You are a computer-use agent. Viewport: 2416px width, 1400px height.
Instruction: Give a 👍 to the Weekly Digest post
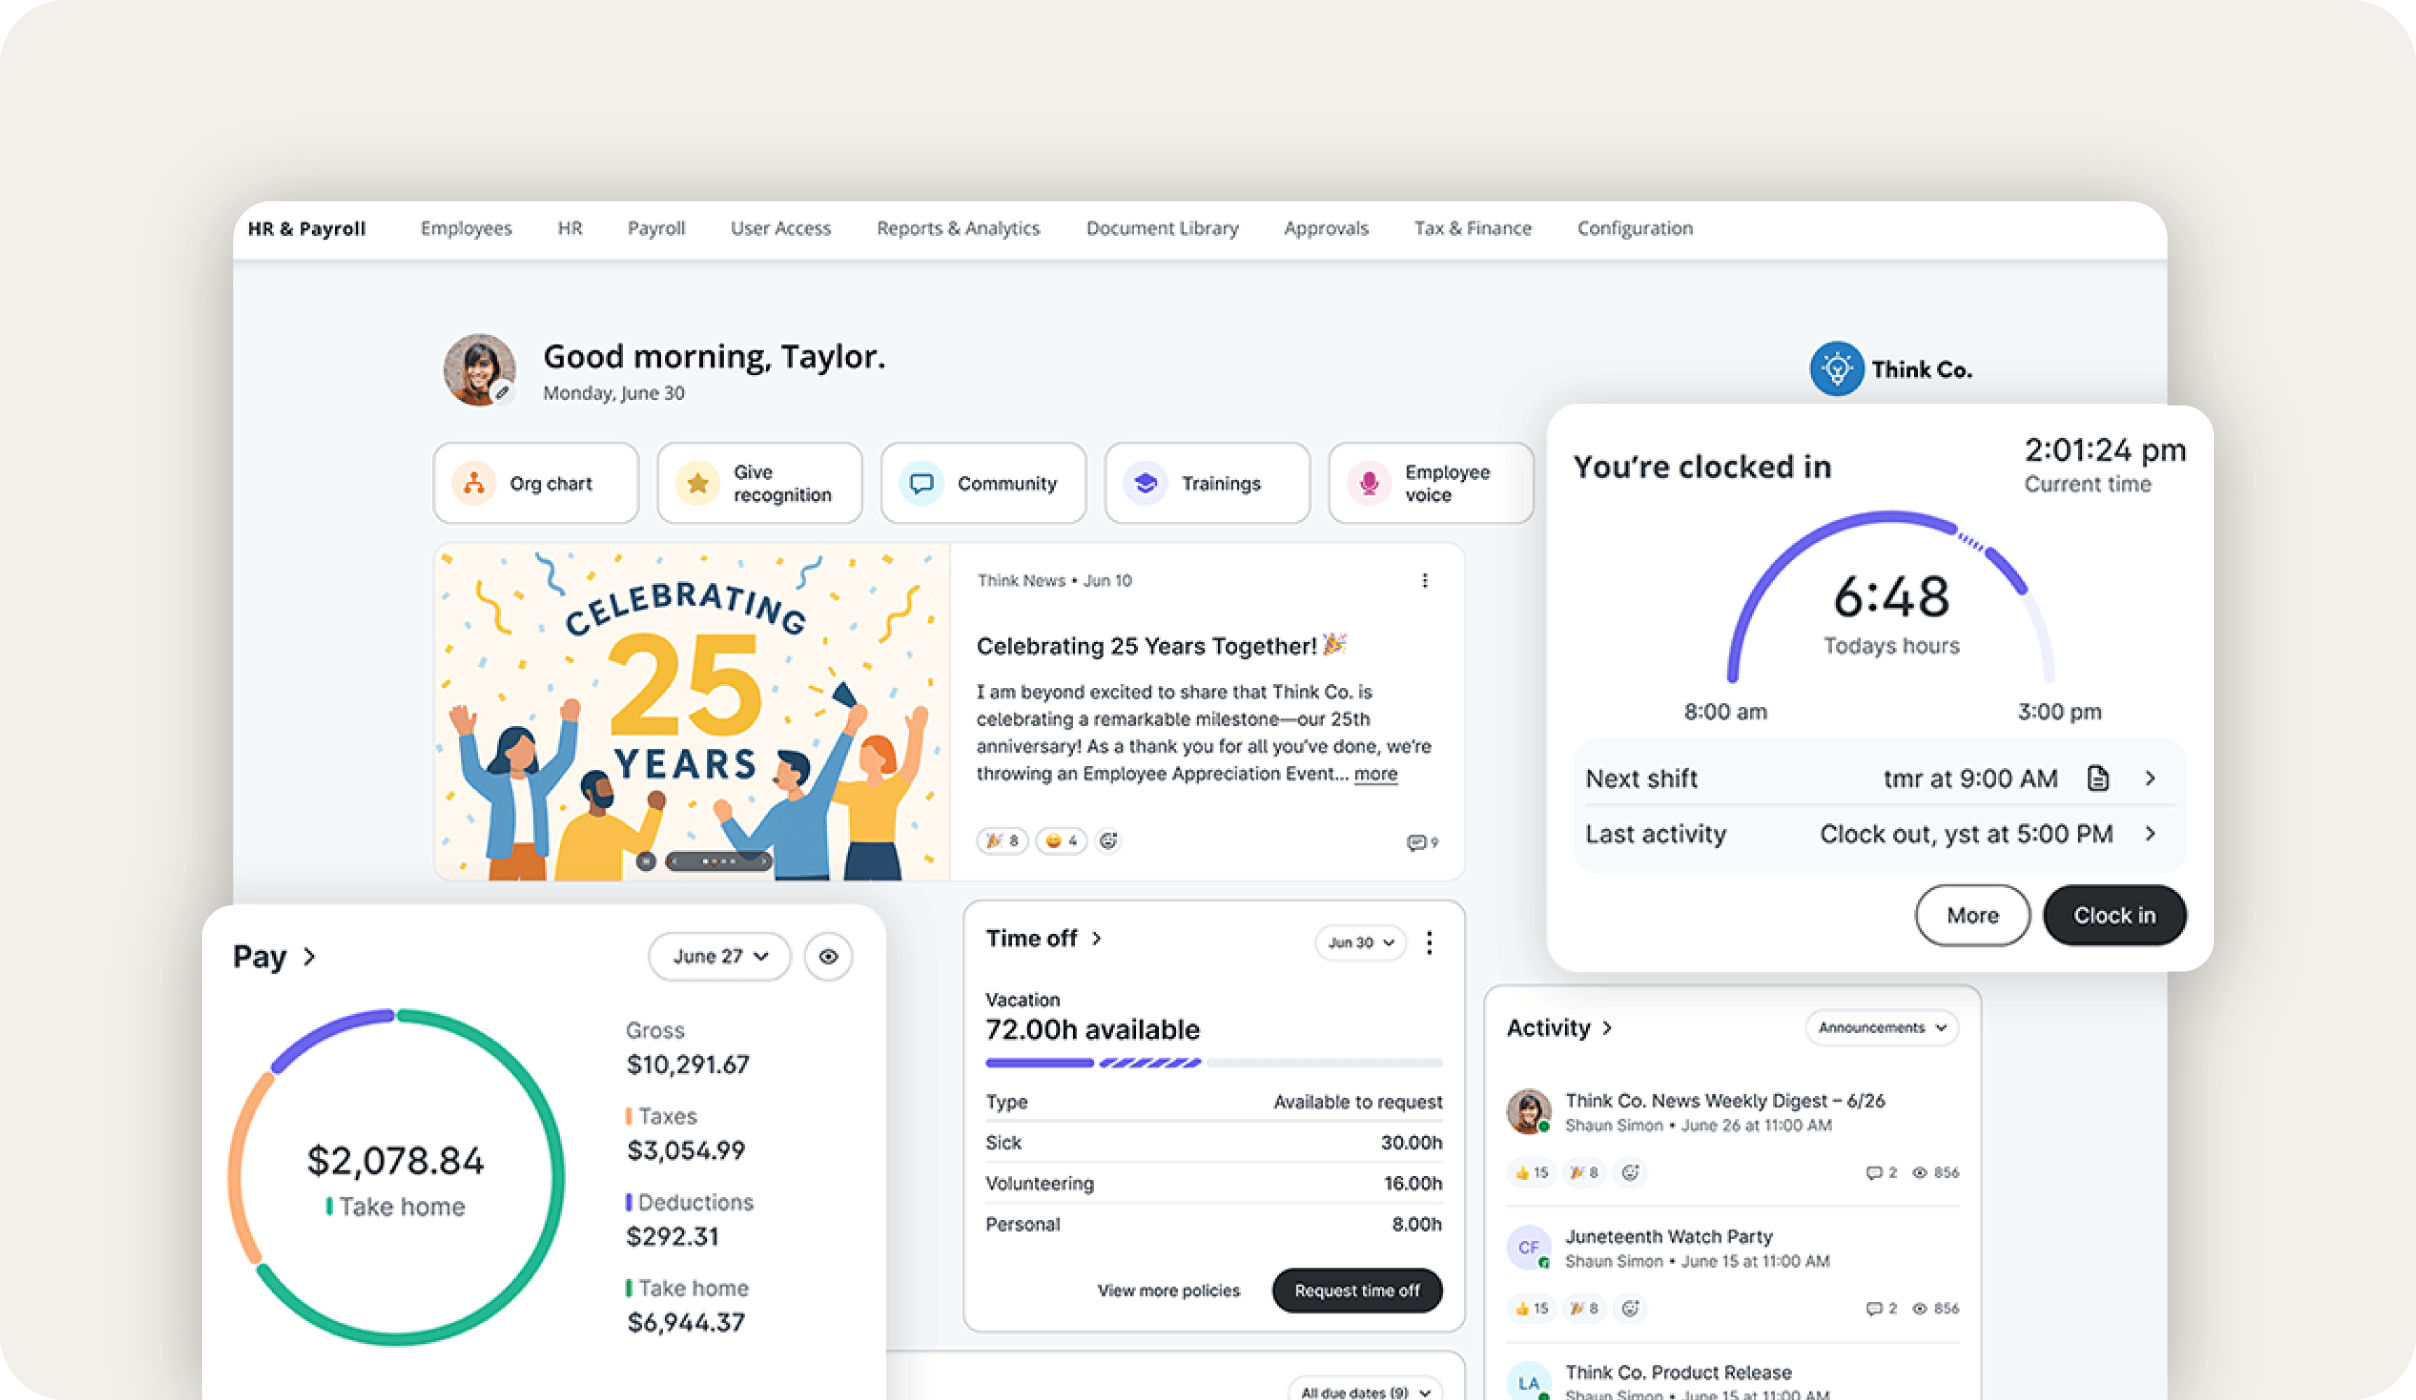pyautogui.click(x=1531, y=1172)
